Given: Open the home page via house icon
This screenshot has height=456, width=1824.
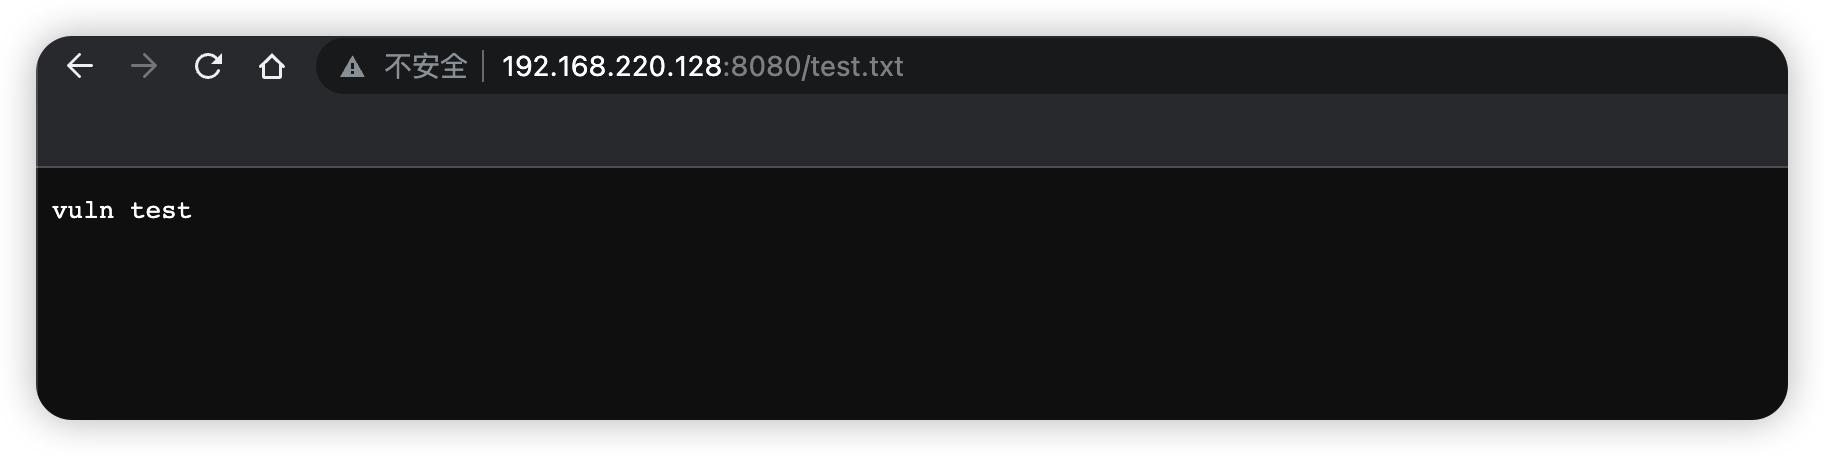Looking at the screenshot, I should (x=272, y=66).
